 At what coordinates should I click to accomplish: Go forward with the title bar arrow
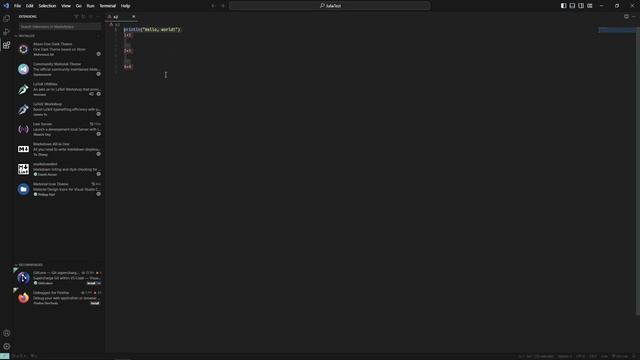[223, 6]
